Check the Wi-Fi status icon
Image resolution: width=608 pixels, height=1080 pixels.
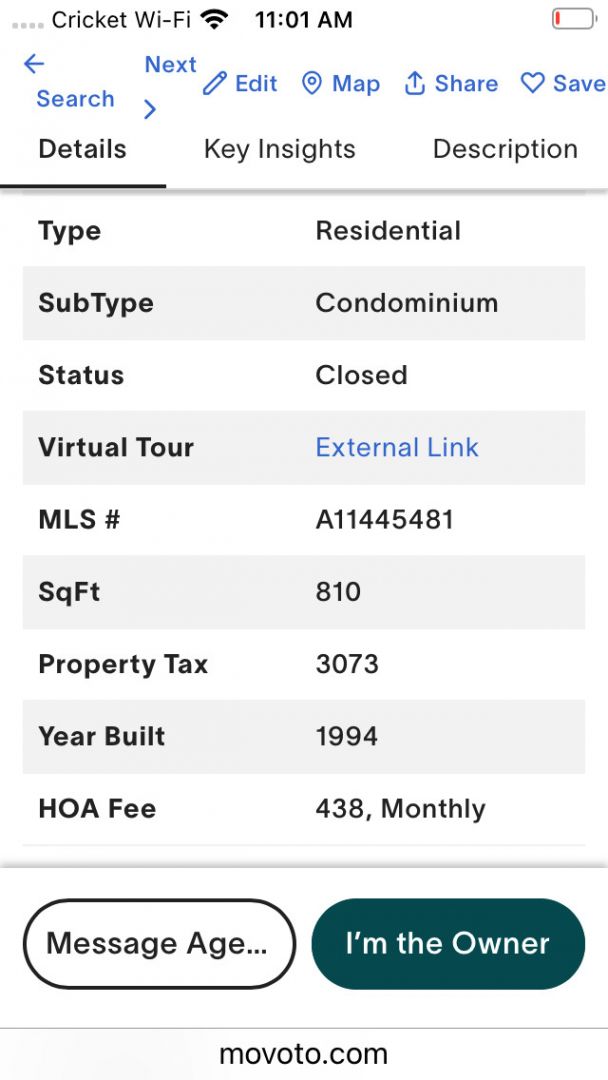click(213, 19)
